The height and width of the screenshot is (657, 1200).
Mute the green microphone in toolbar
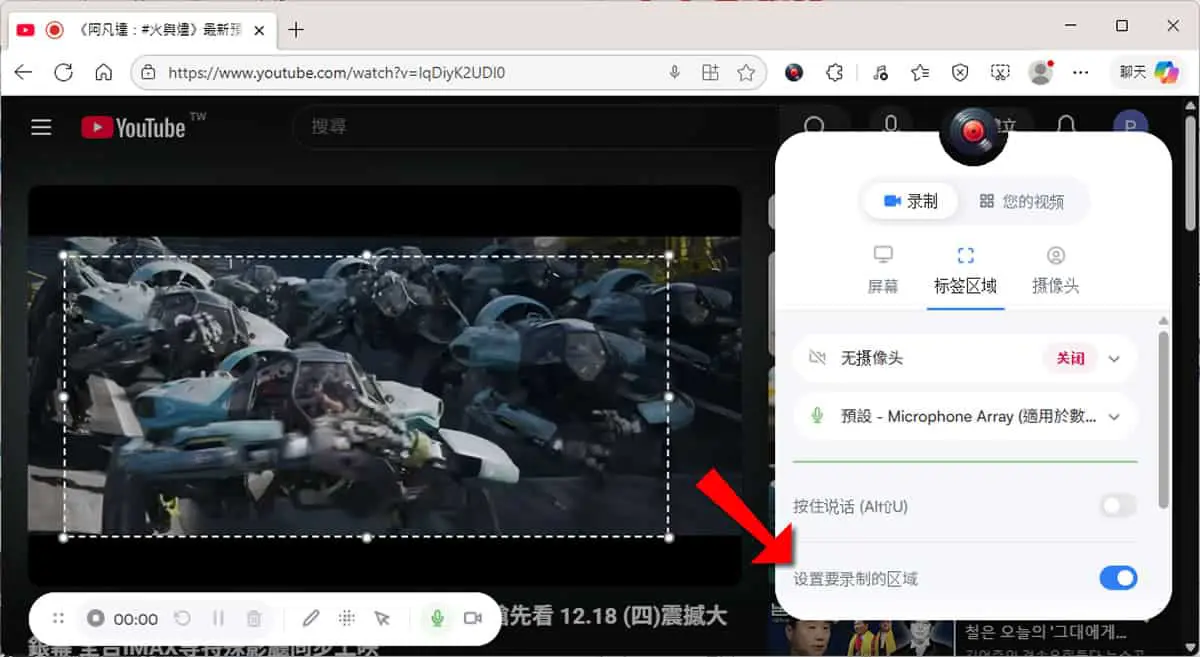437,619
